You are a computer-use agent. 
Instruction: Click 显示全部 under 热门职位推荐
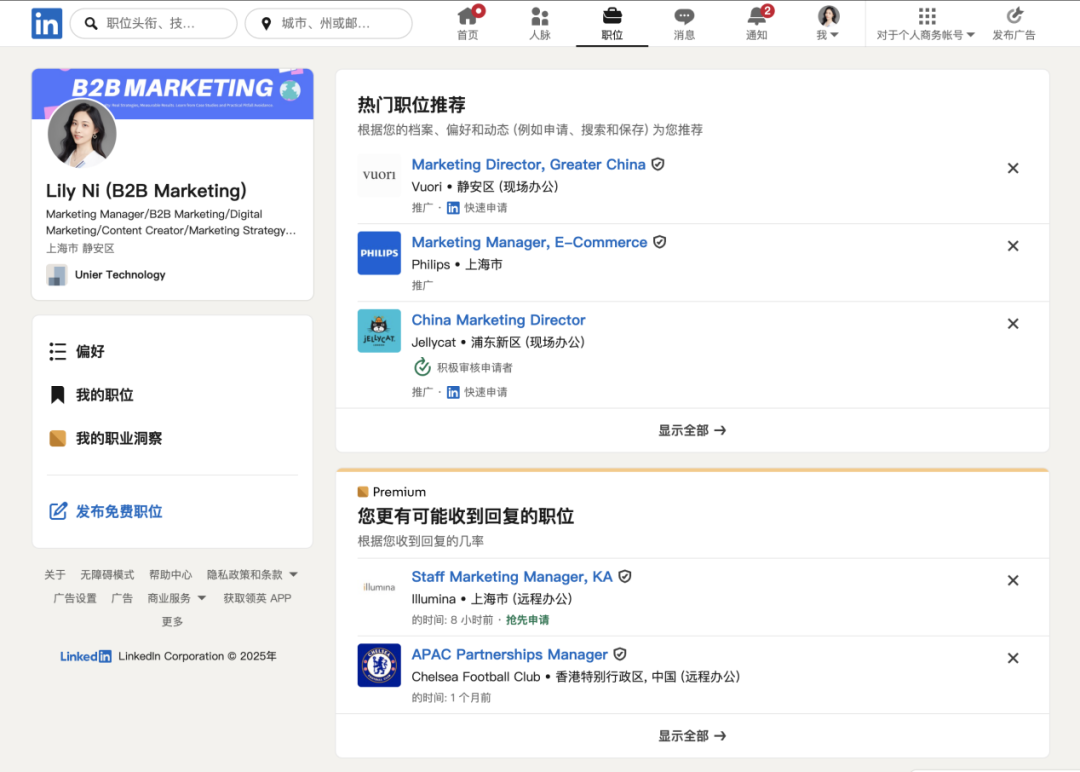[692, 430]
